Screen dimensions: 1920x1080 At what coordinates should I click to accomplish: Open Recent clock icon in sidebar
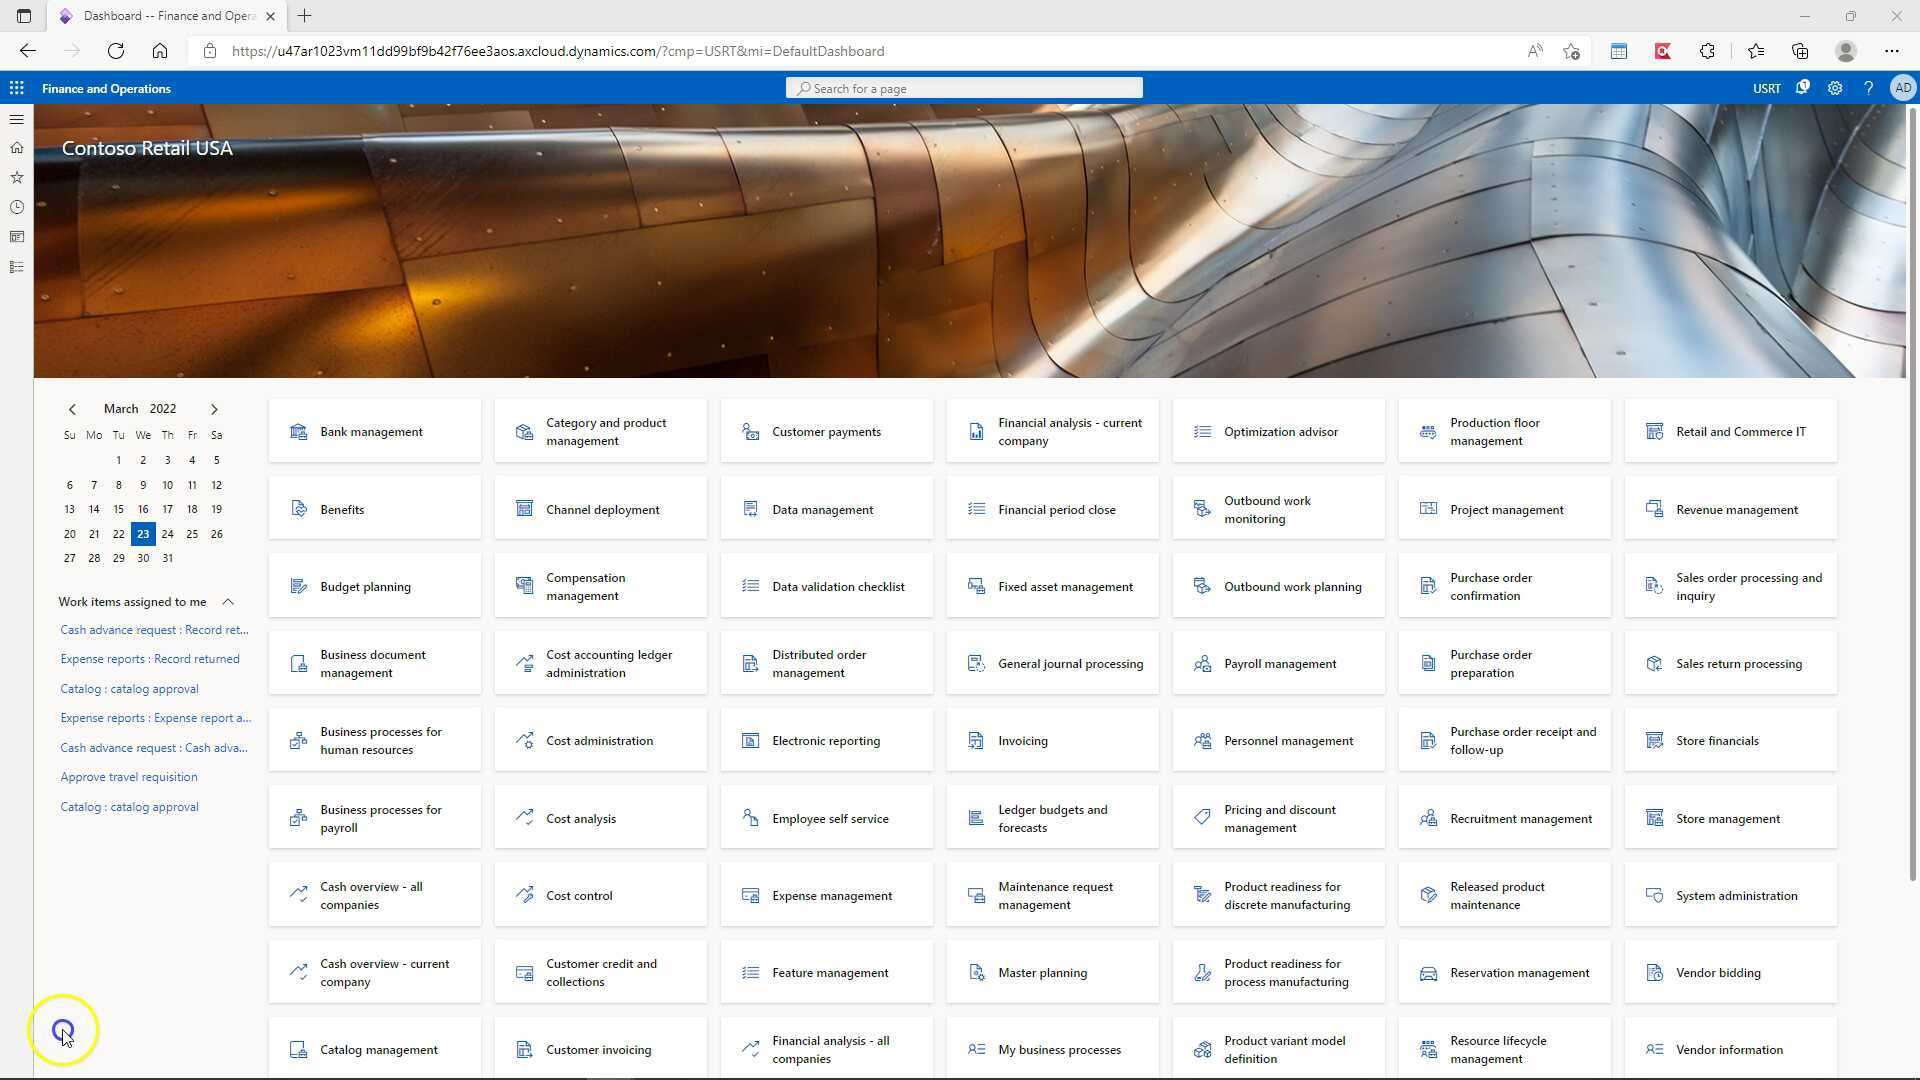click(x=17, y=207)
